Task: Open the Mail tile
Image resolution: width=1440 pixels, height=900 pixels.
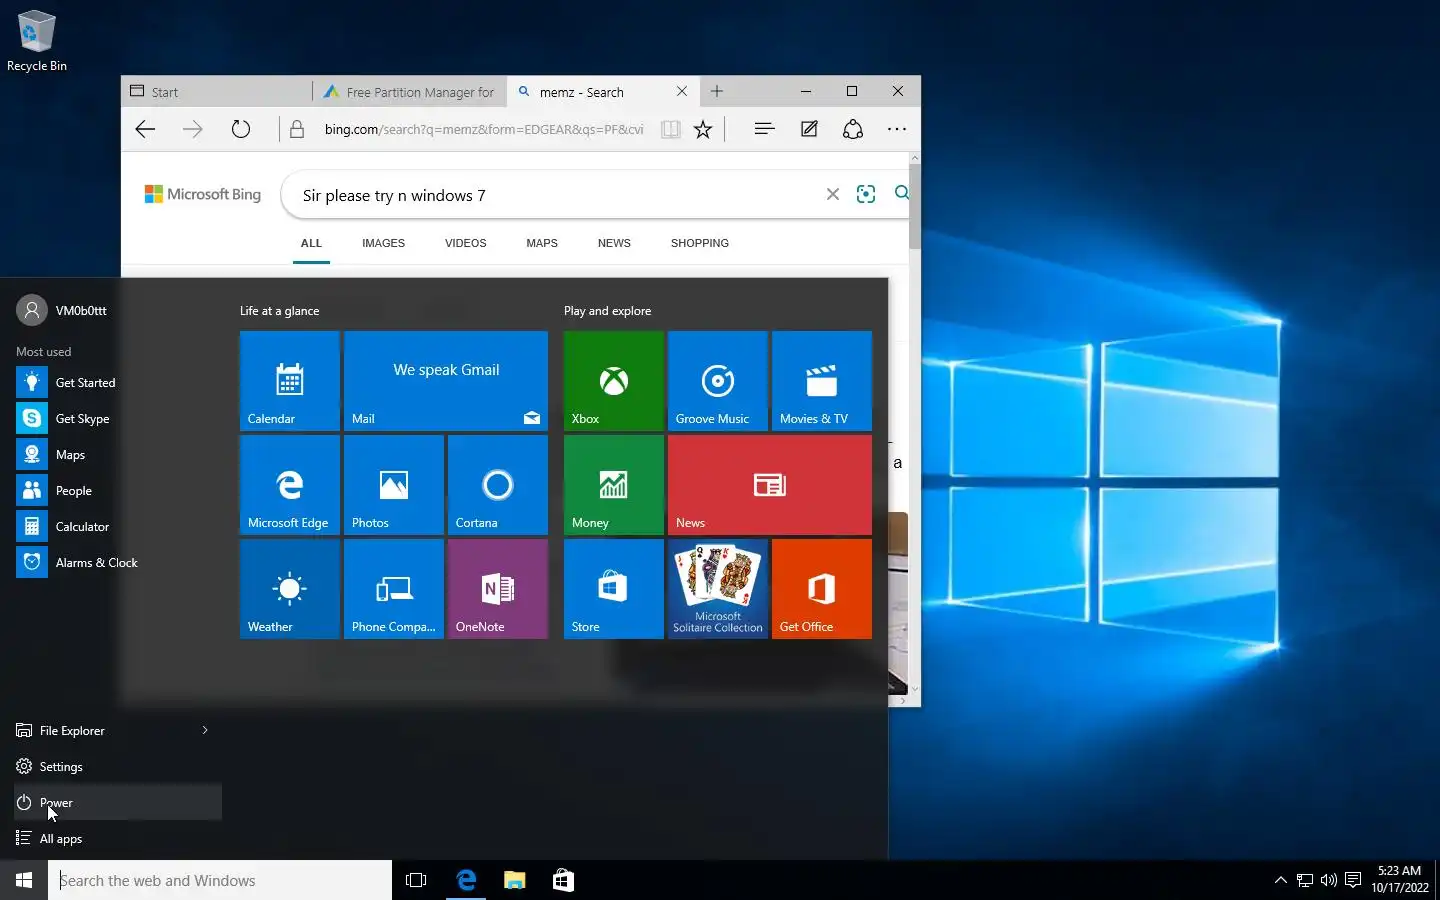Action: click(446, 381)
